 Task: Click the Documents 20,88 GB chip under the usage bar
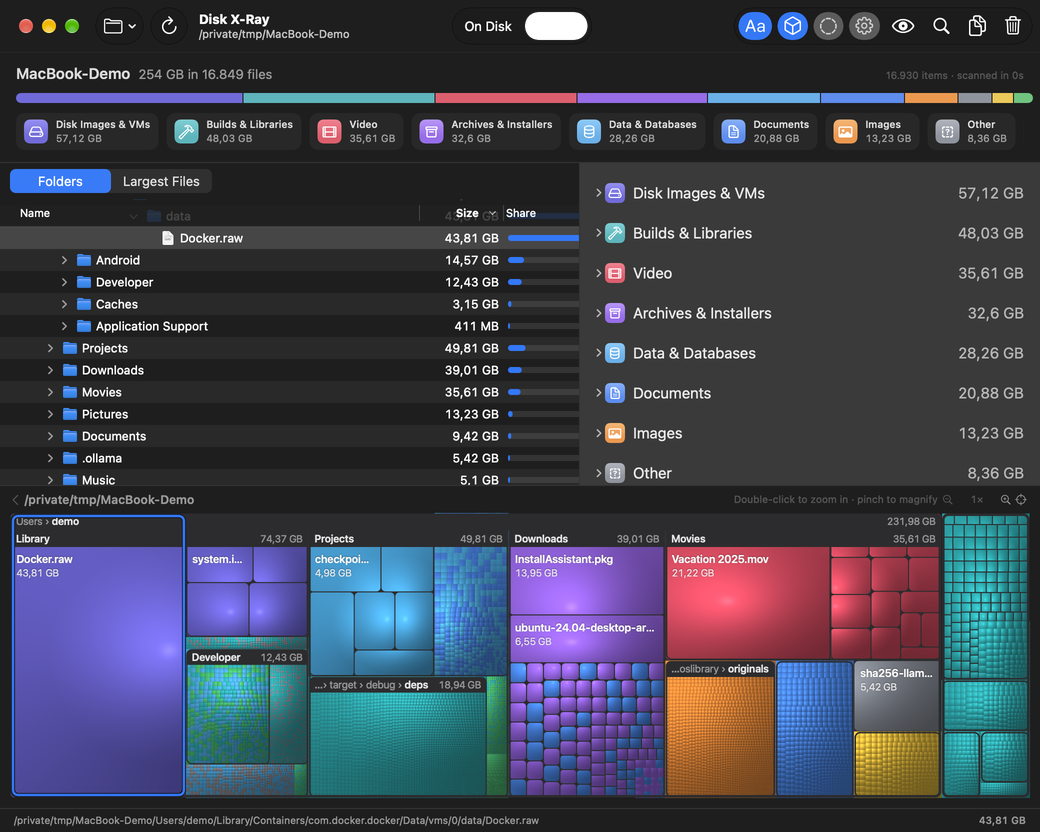pos(765,131)
